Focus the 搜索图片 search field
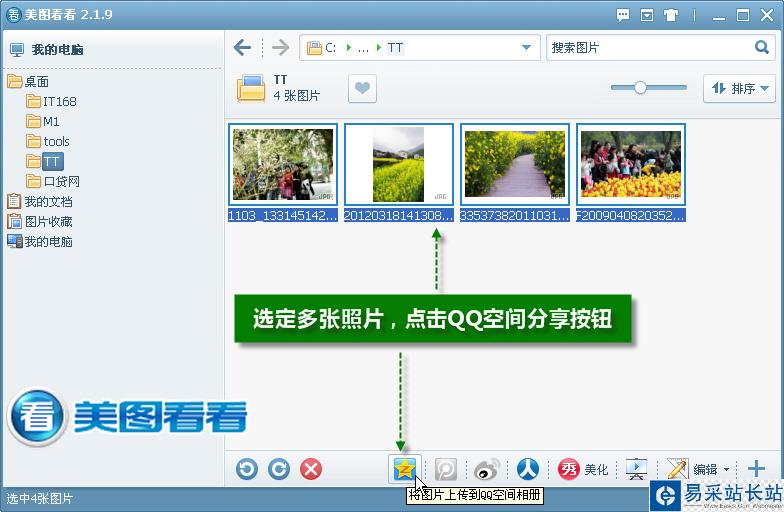This screenshot has height=512, width=784. tap(650, 48)
